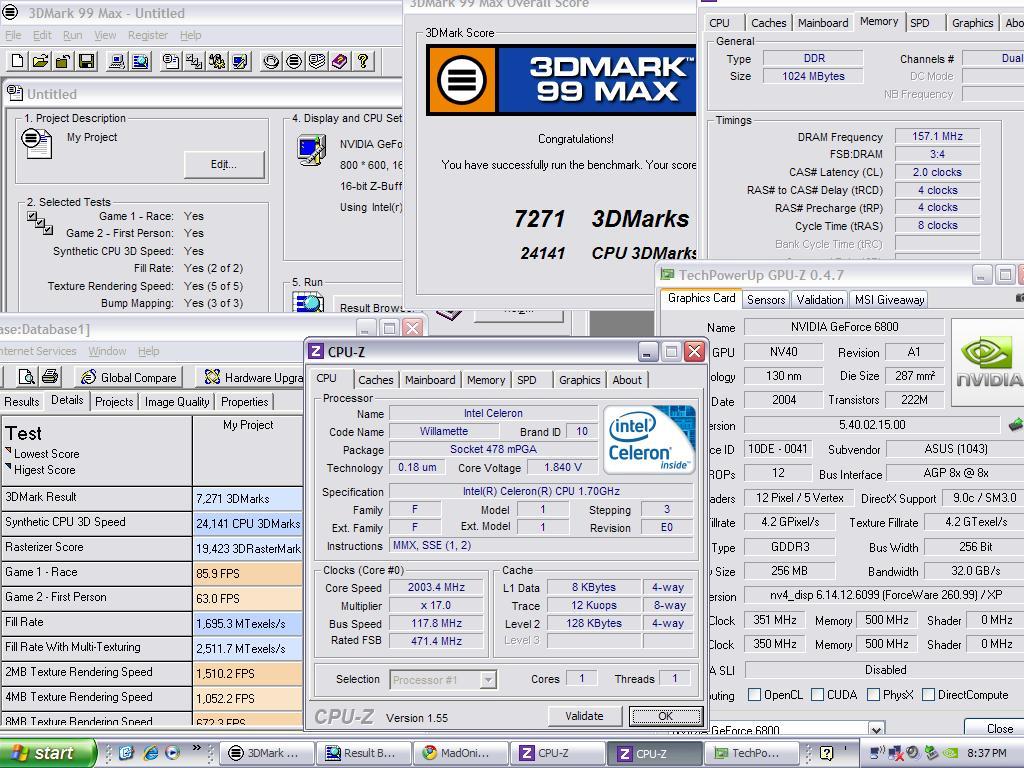Click the computer system info toolbar icon
The width and height of the screenshot is (1024, 768).
click(x=117, y=61)
